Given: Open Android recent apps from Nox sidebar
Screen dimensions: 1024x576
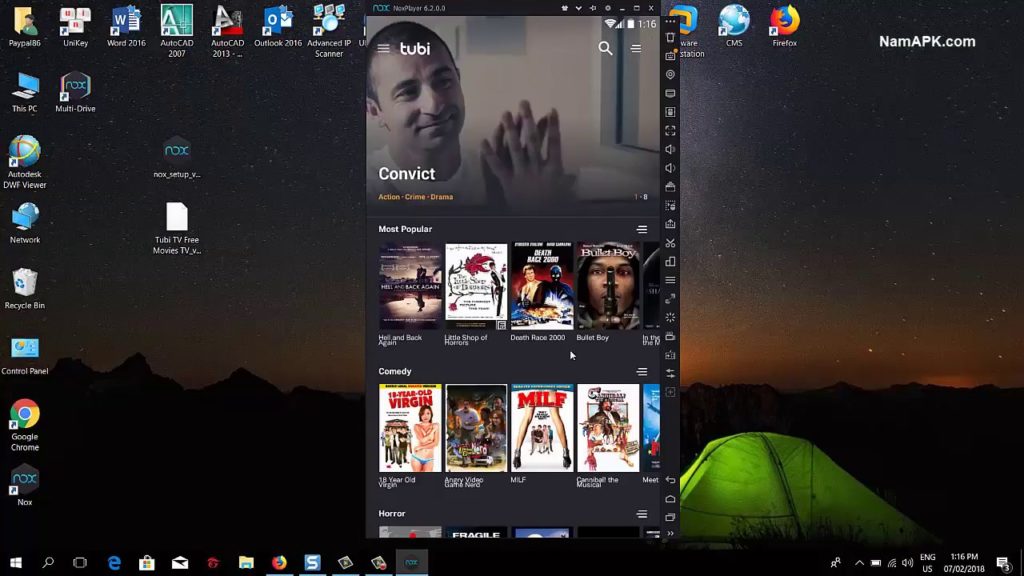Looking at the screenshot, I should [670, 517].
